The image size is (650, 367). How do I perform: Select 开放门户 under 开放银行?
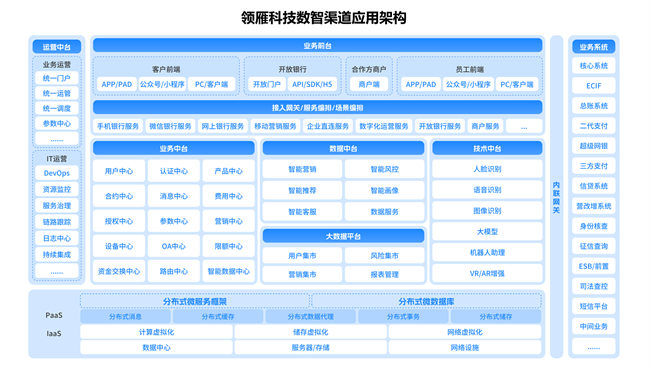pos(267,84)
